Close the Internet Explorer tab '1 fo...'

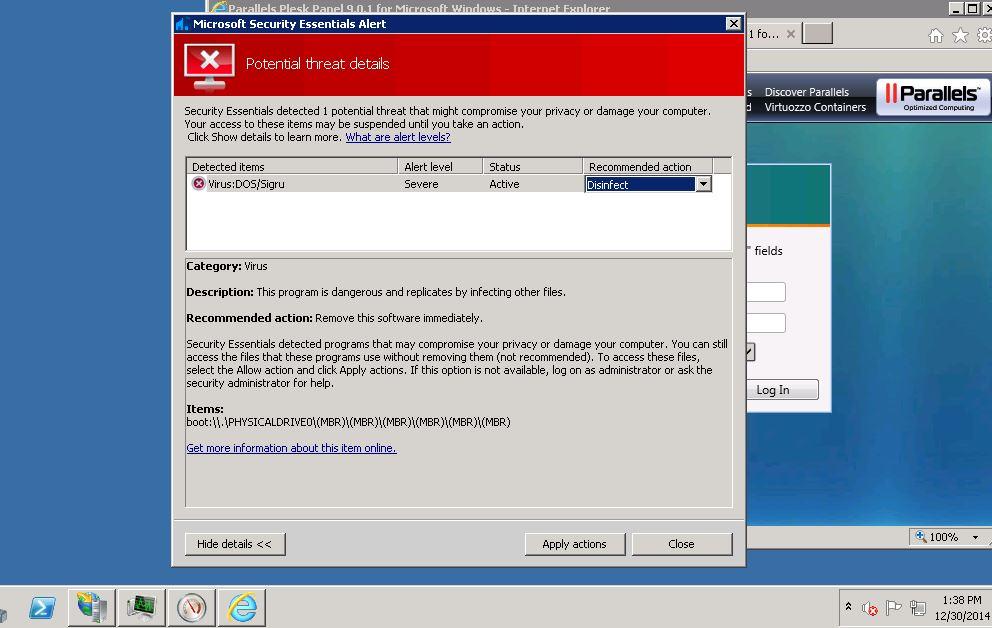tap(791, 34)
